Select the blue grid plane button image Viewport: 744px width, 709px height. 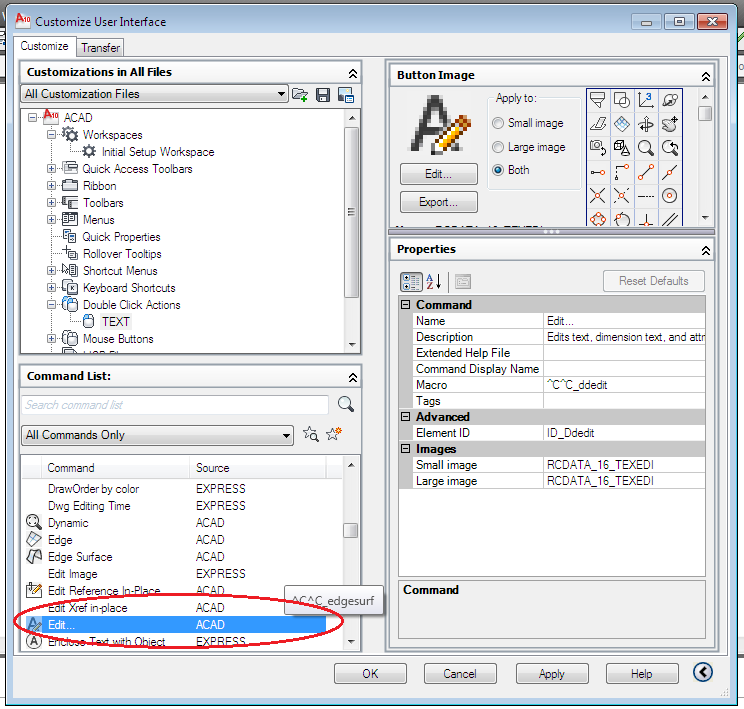click(x=622, y=124)
